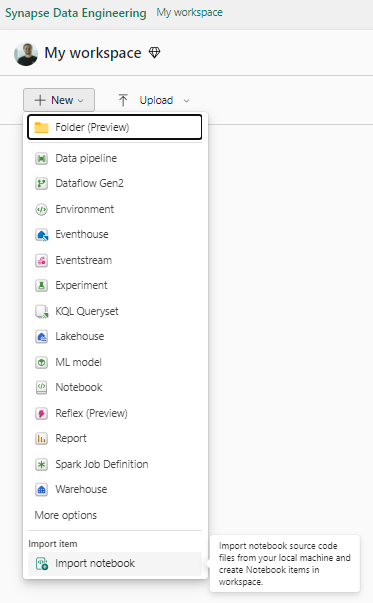
Task: Choose Dataflow Gen2 from the menu
Action: pyautogui.click(x=115, y=183)
